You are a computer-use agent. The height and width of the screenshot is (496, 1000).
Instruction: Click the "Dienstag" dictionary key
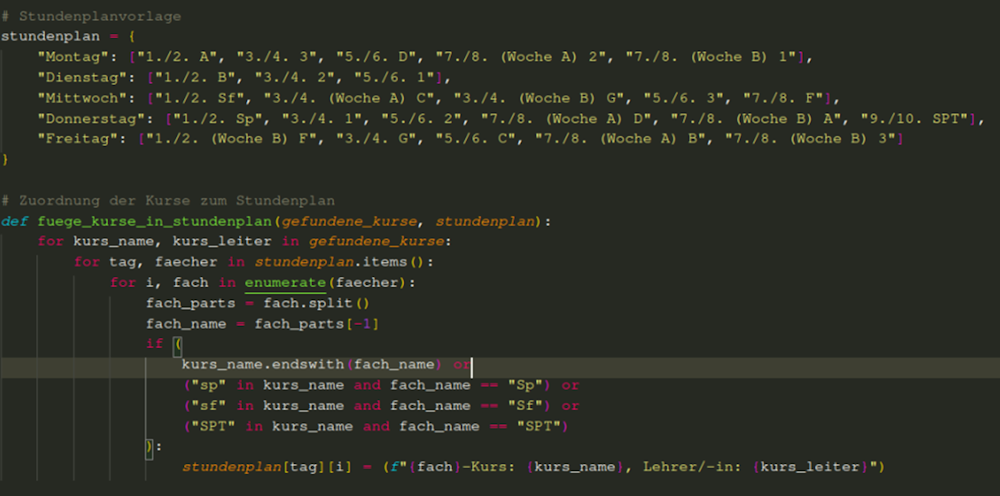click(82, 78)
